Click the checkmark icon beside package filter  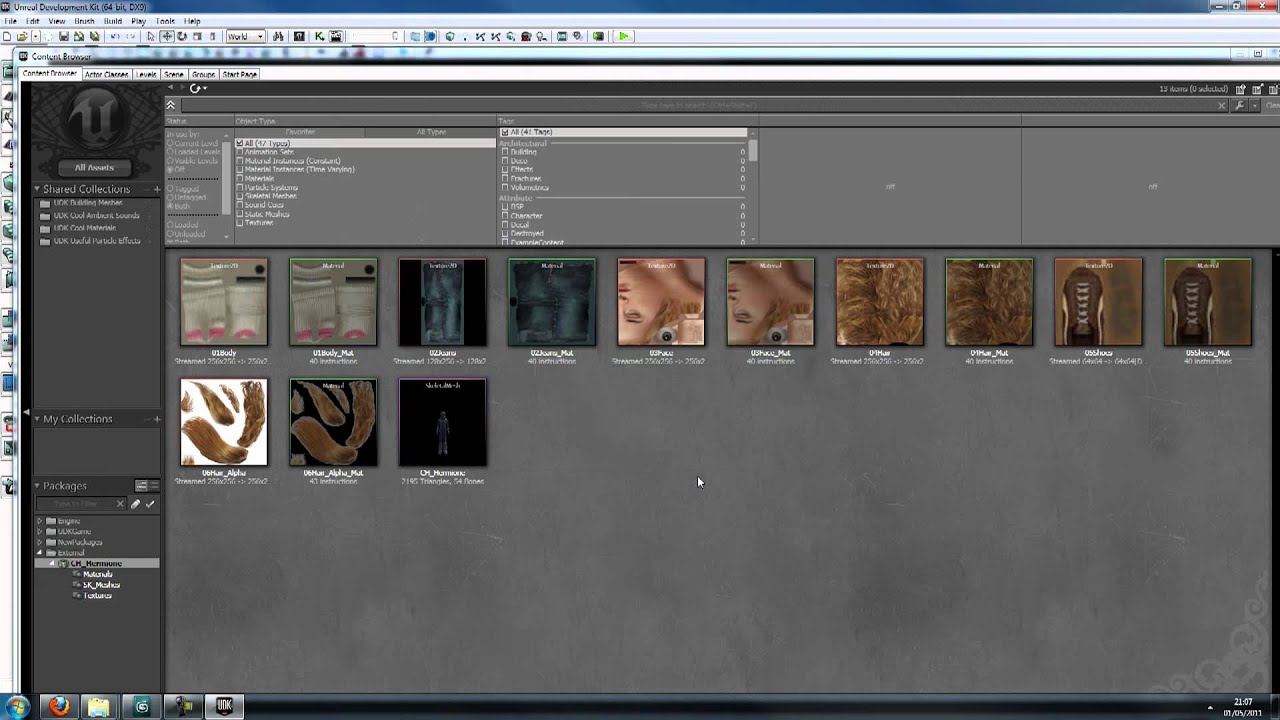tap(150, 504)
